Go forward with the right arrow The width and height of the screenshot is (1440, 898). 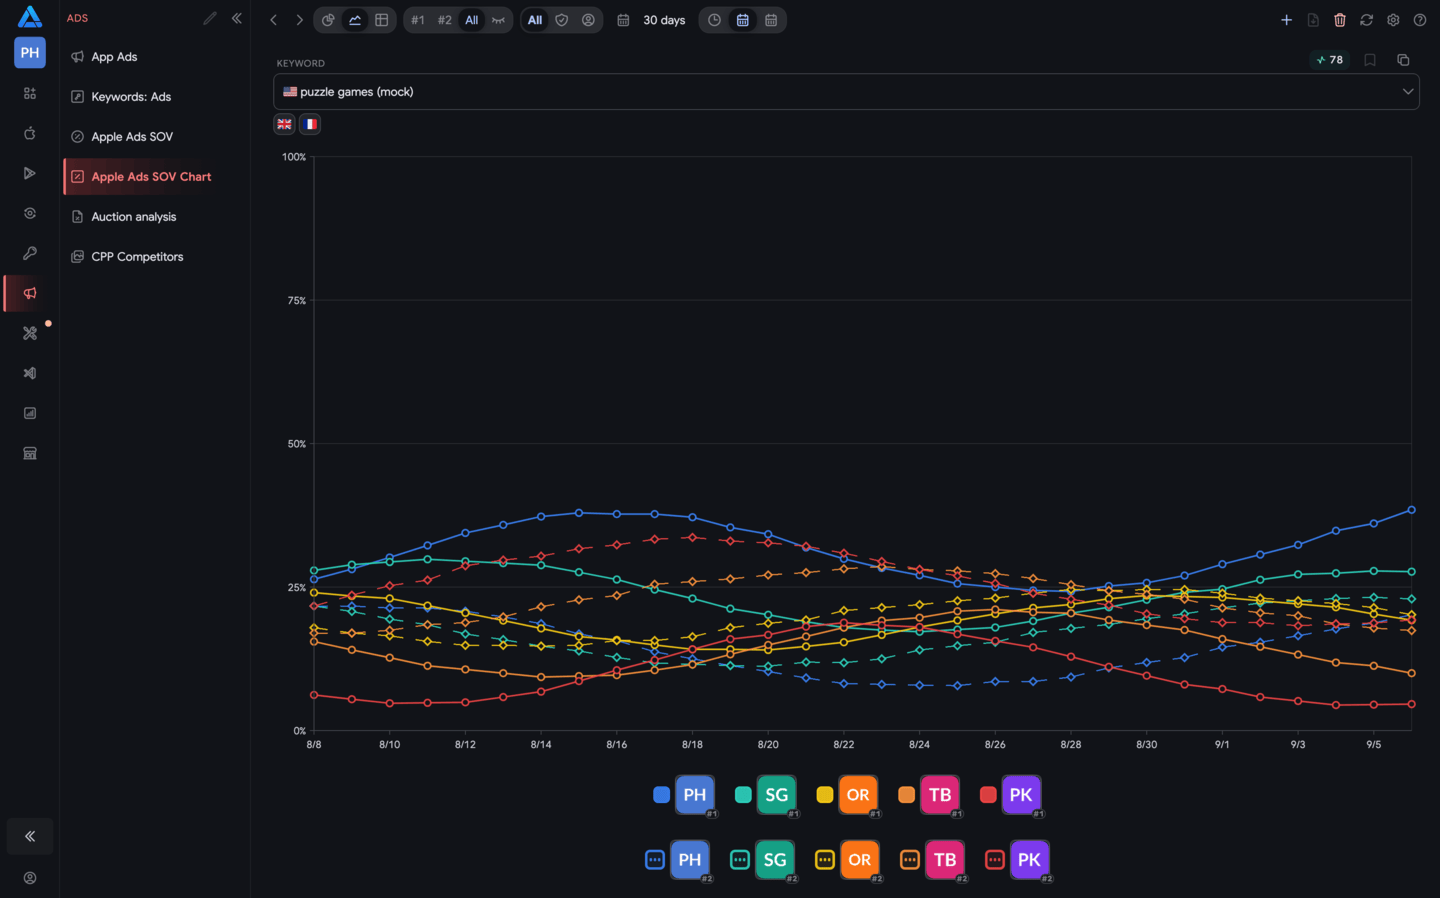(299, 20)
